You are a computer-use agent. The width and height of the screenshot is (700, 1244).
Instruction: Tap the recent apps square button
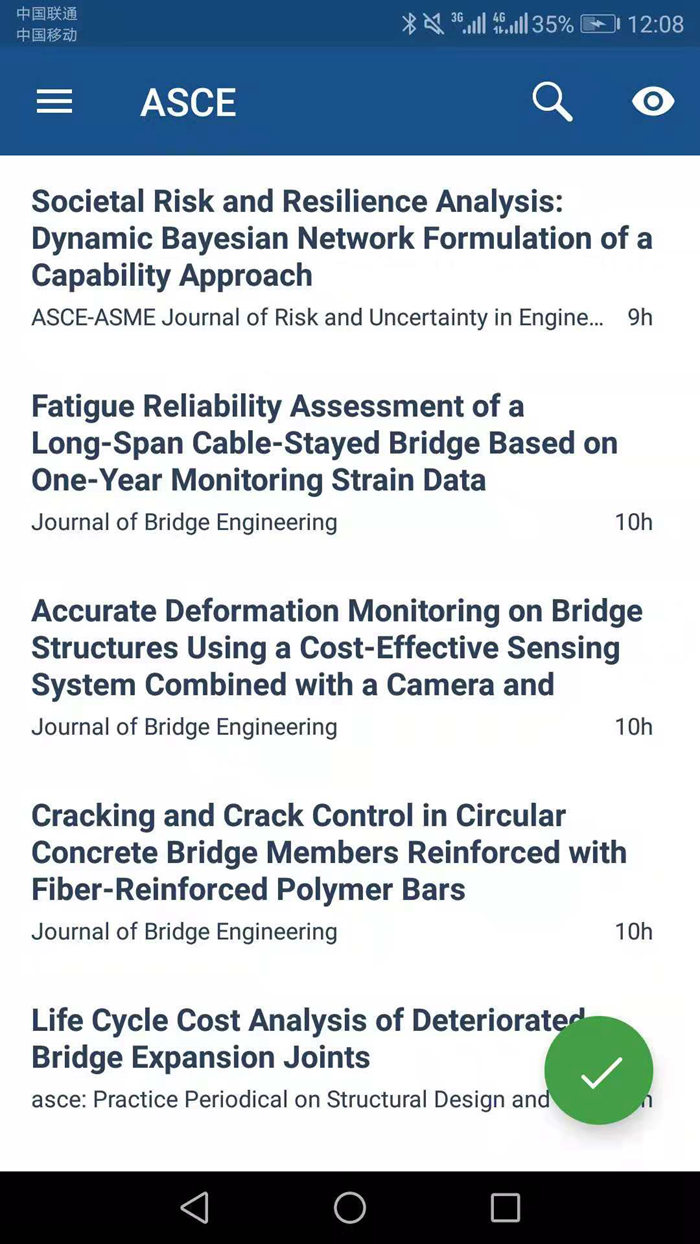coord(505,1207)
